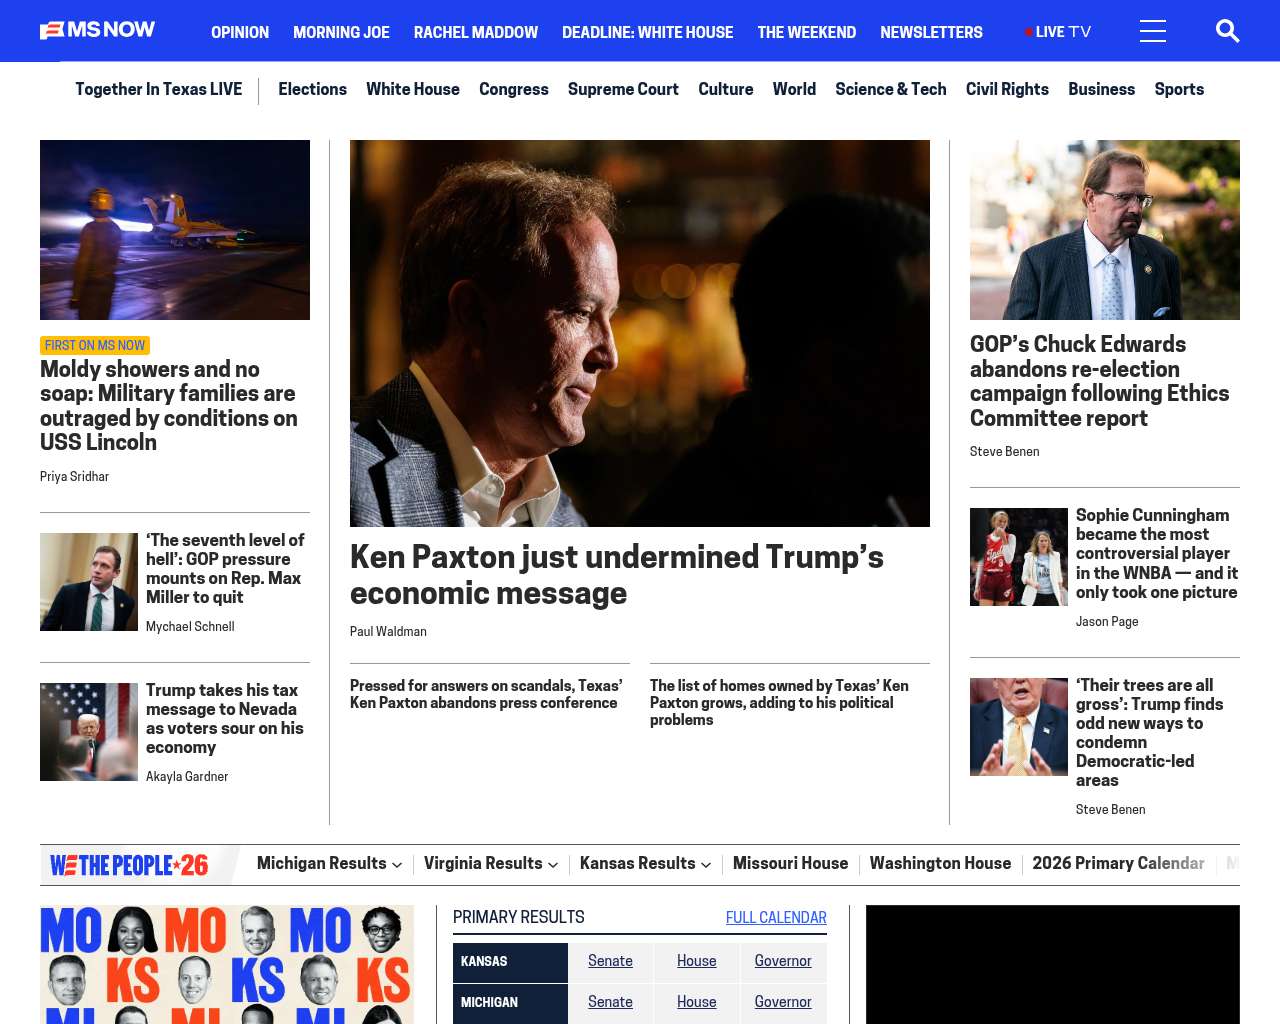Open Kansas House primary results
The height and width of the screenshot is (1024, 1280).
[x=696, y=961]
